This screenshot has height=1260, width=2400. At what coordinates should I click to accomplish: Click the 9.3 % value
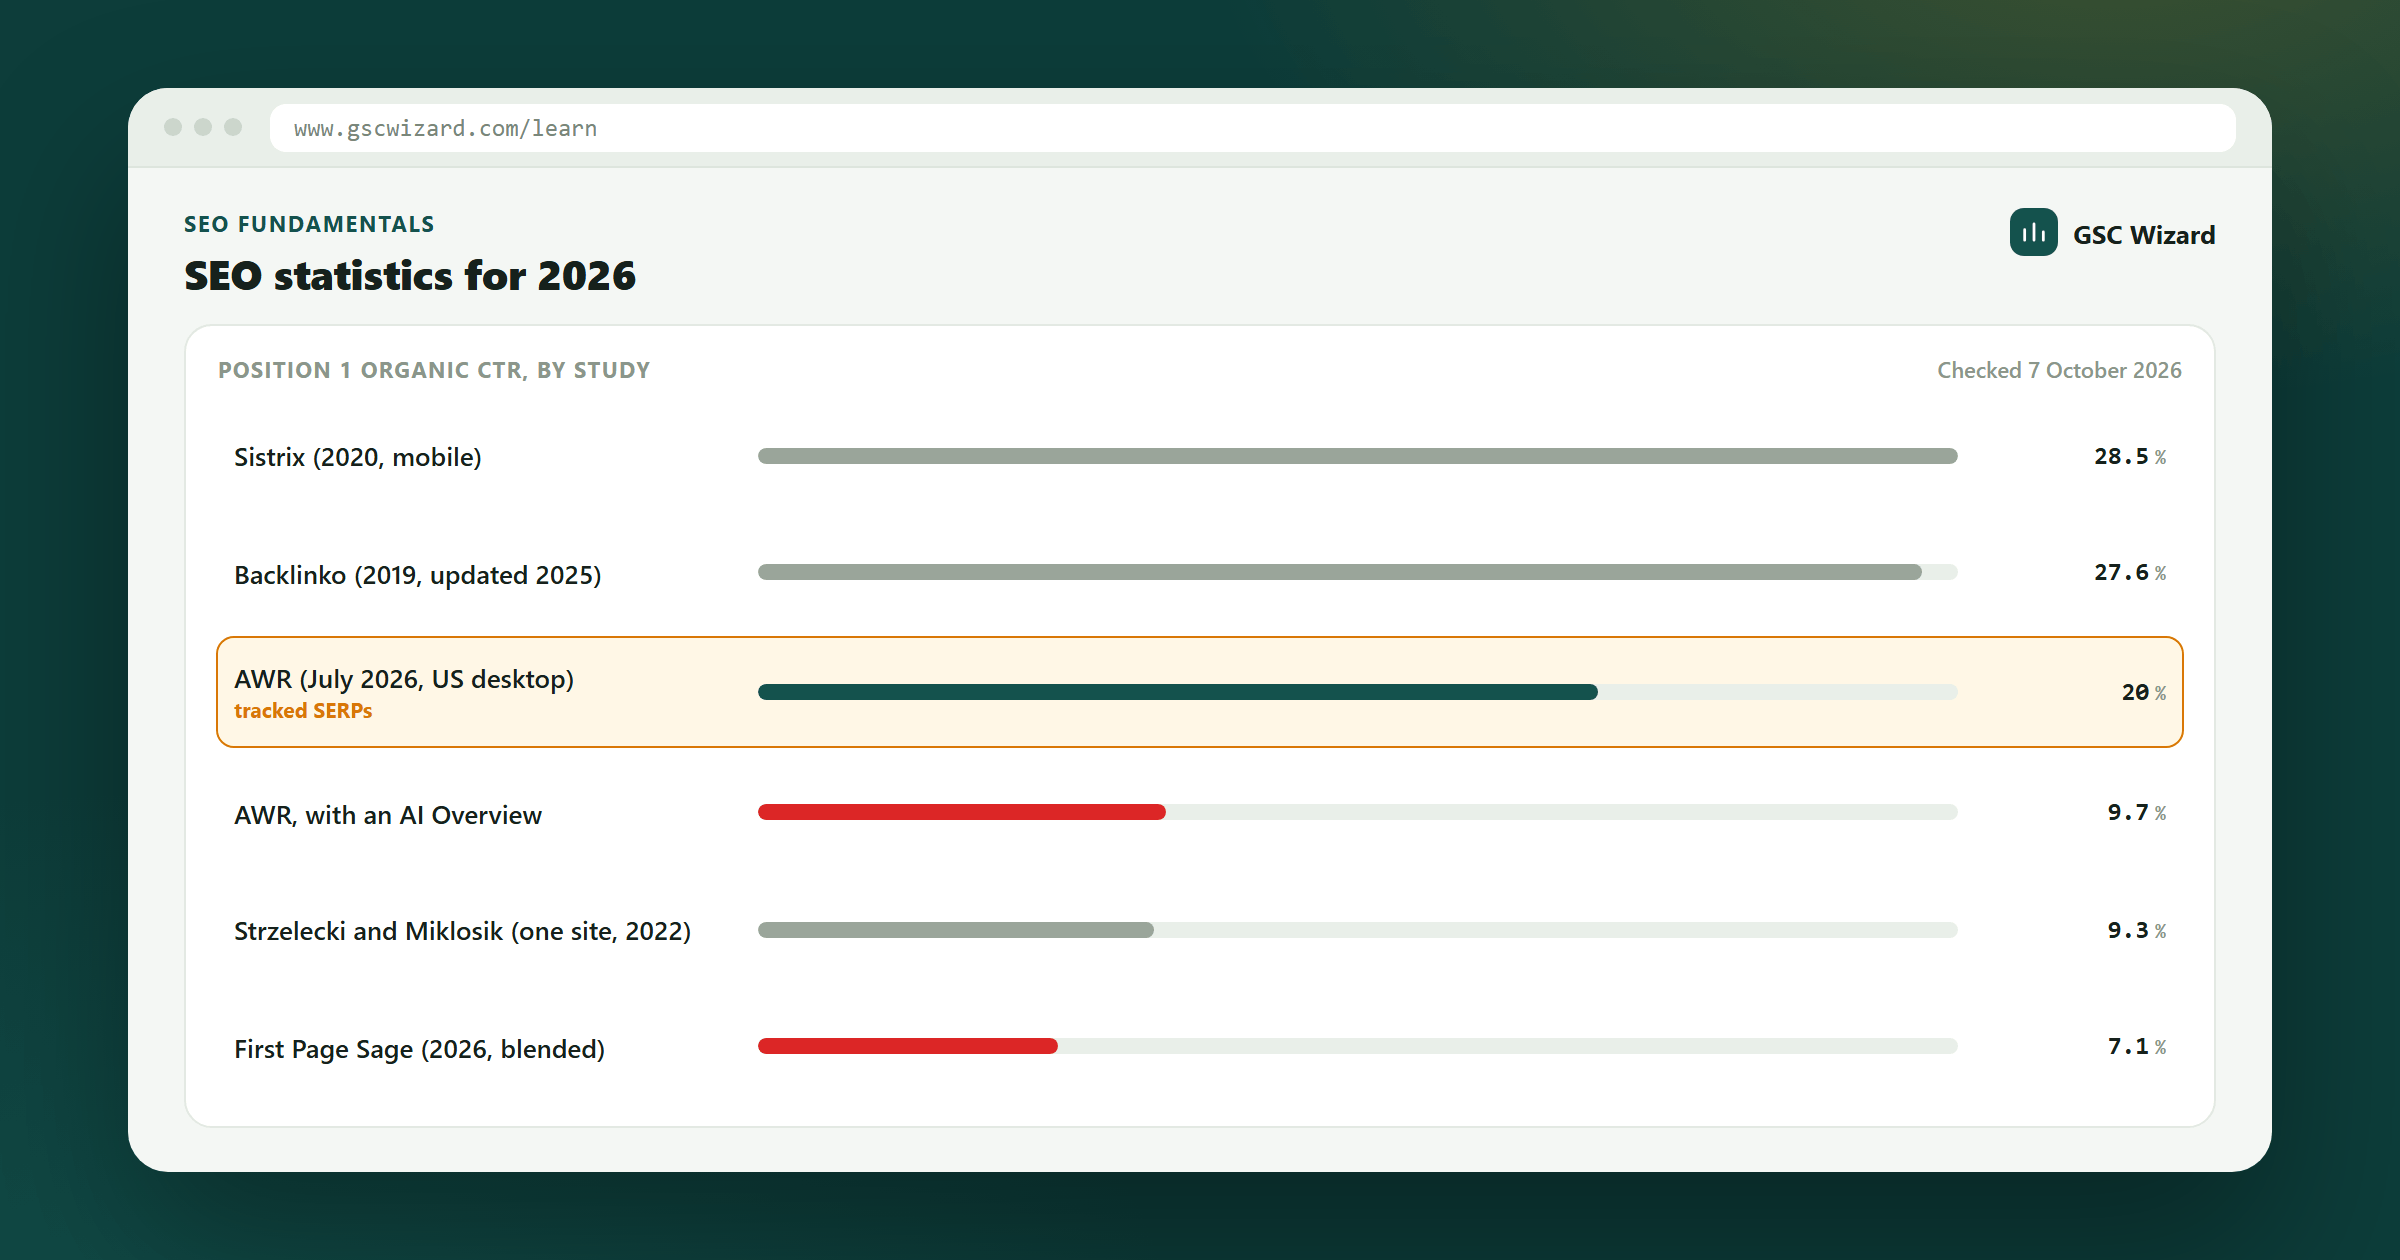click(x=2137, y=931)
